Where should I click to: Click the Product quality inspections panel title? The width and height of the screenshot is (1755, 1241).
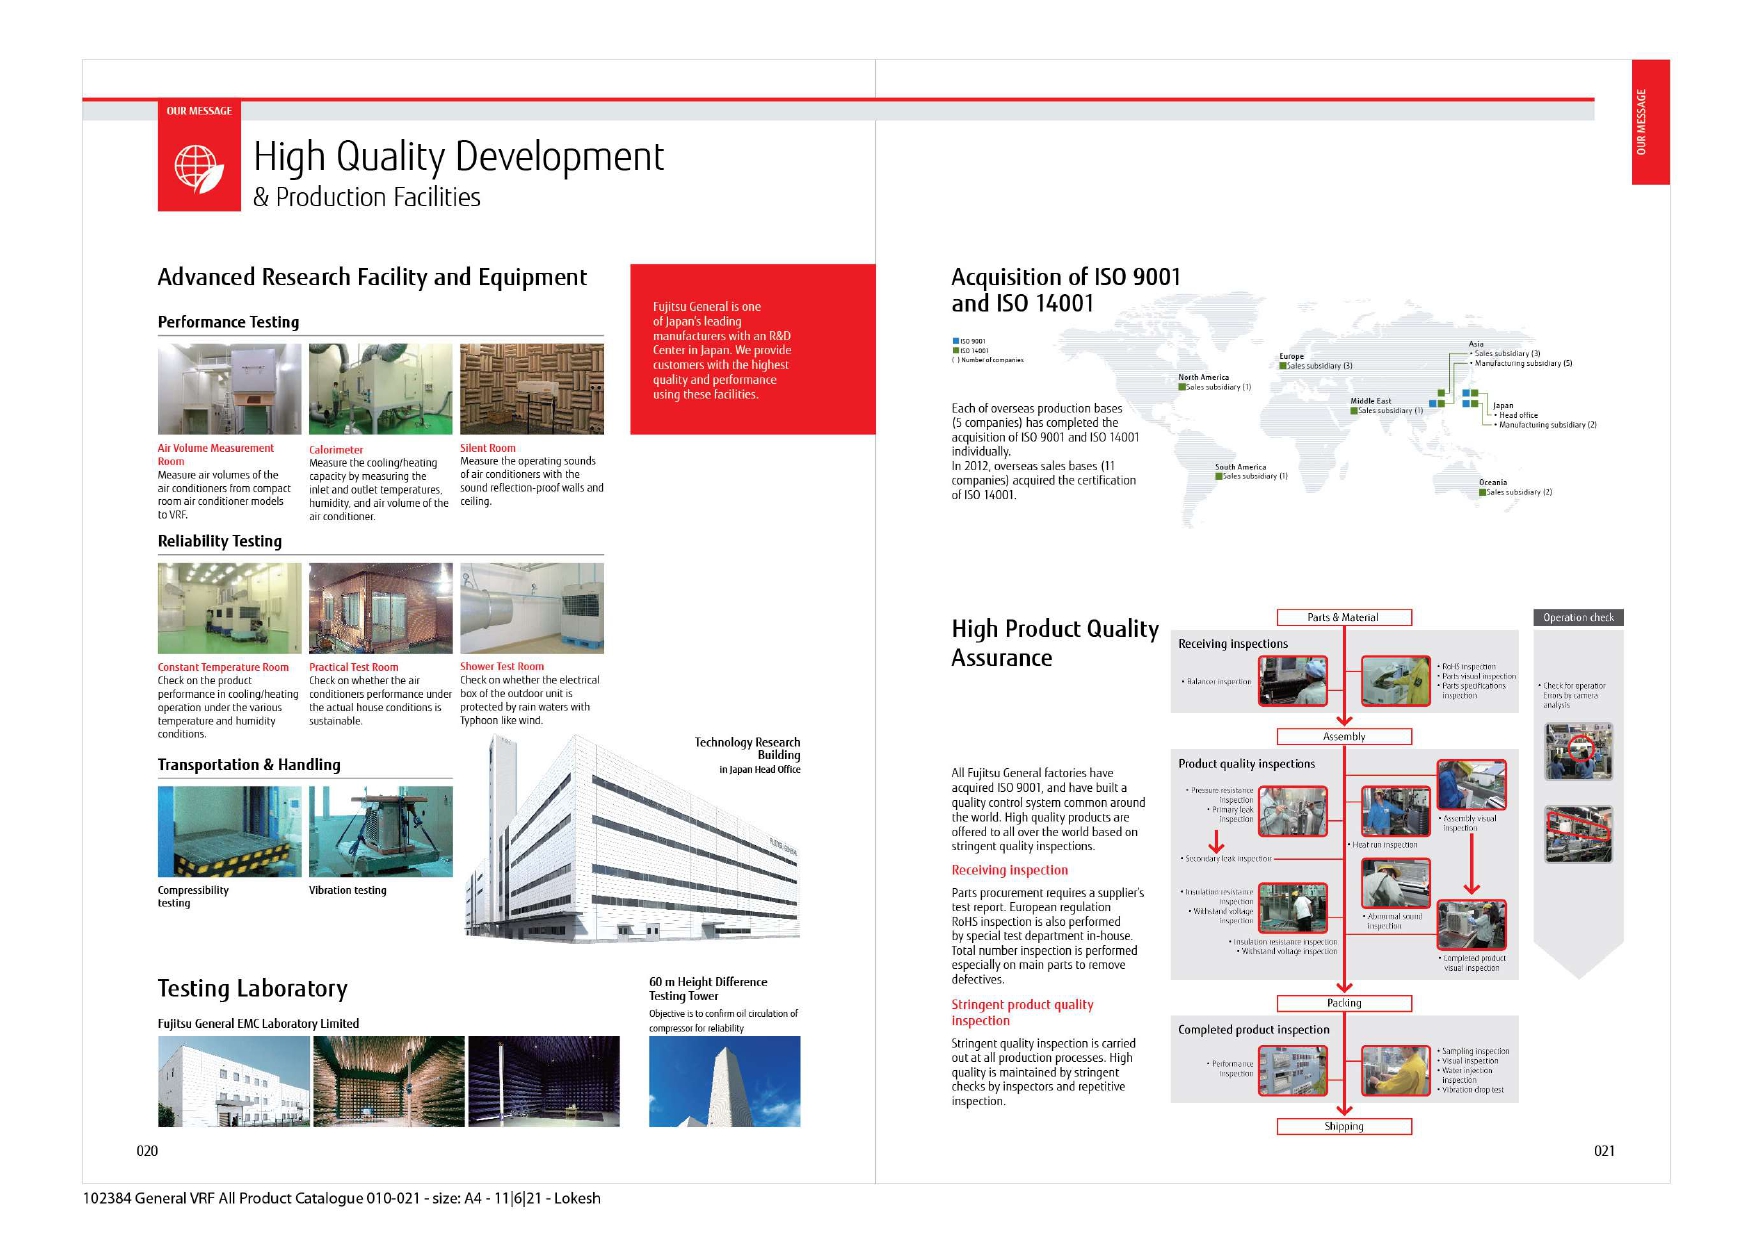[x=1247, y=764]
